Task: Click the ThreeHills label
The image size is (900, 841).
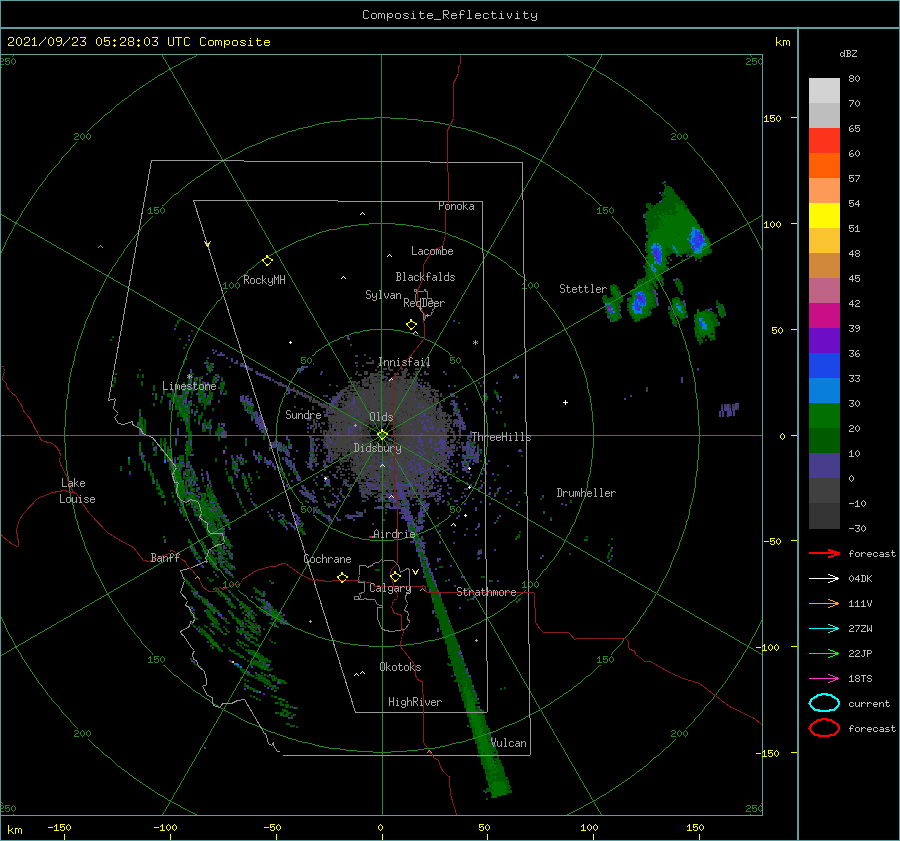Action: [x=501, y=437]
